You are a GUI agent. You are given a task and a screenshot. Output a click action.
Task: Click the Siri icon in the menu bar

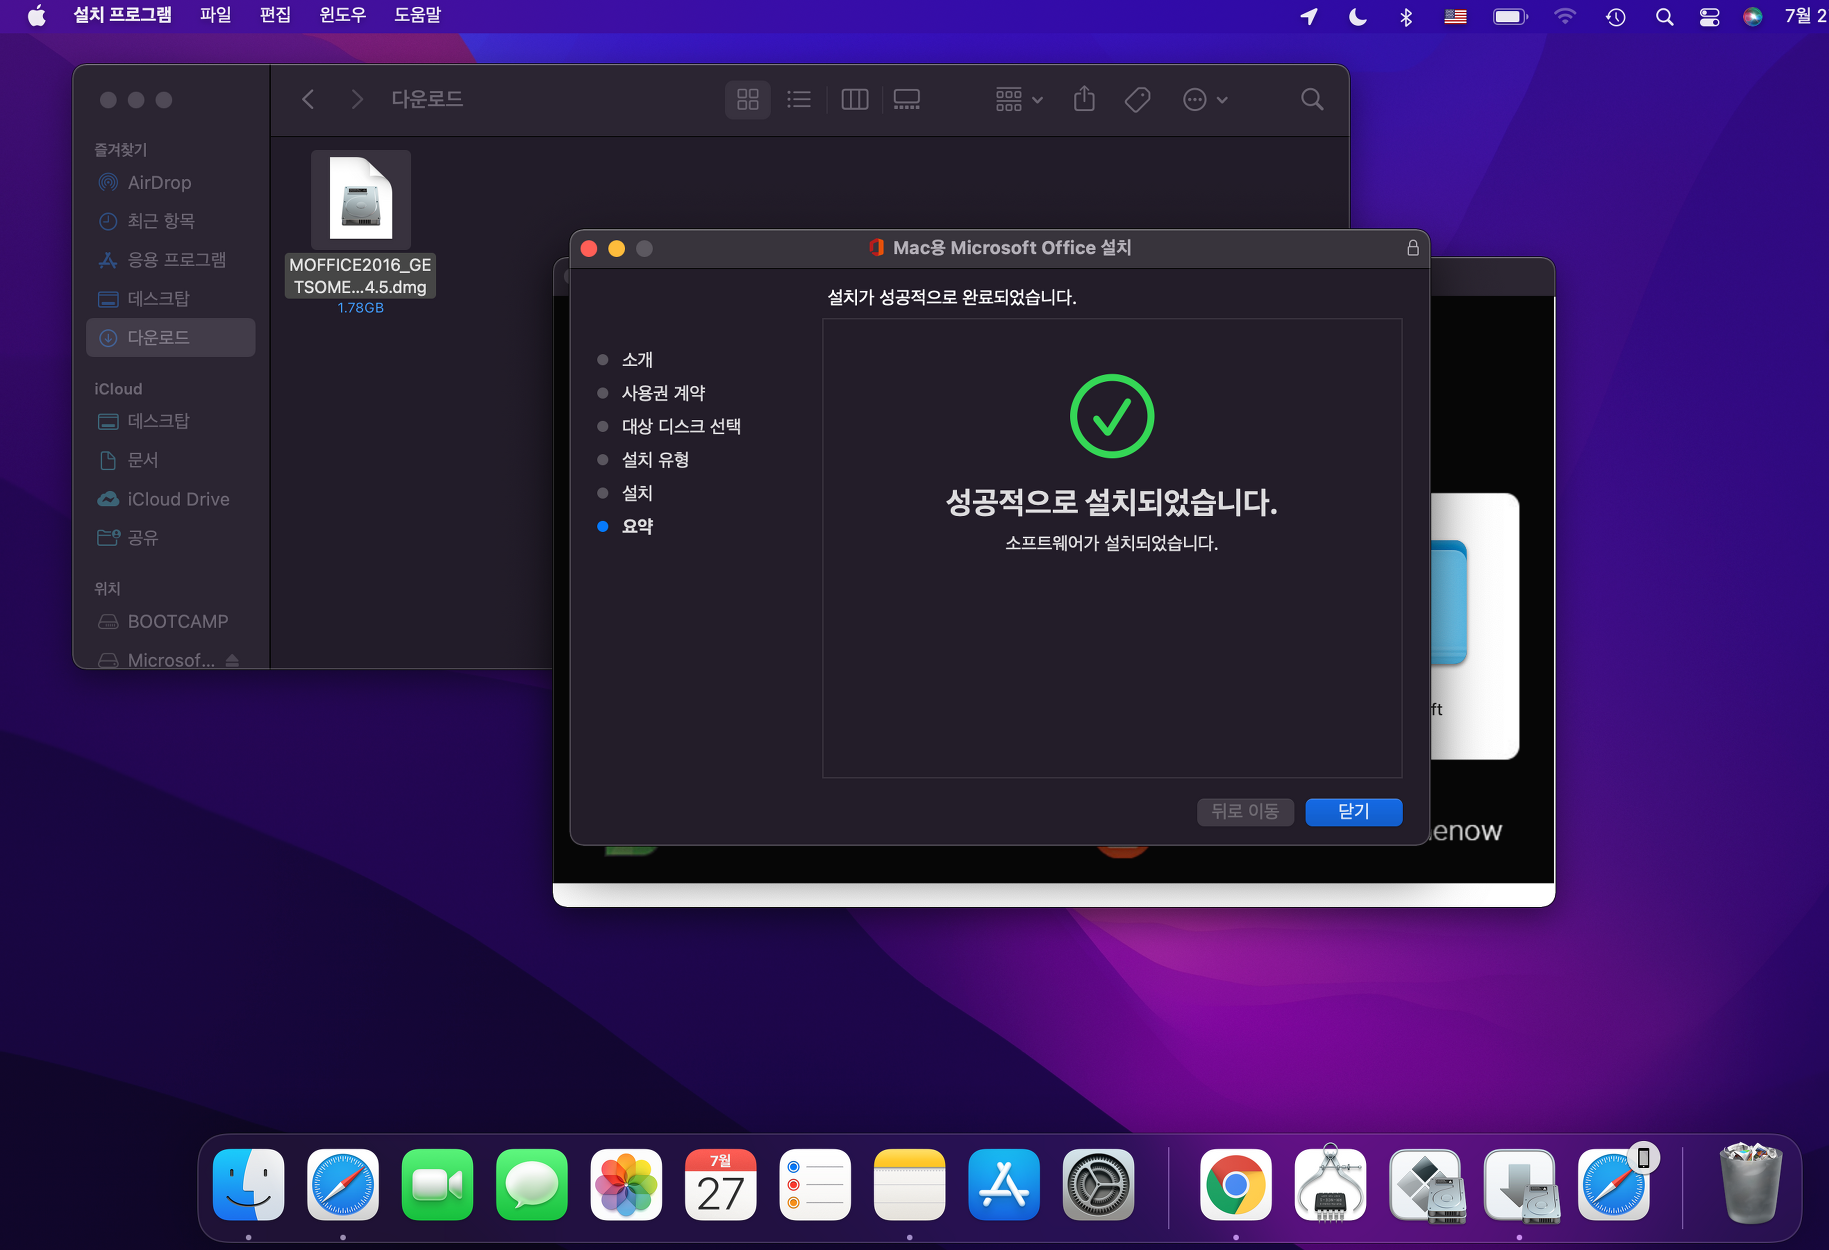click(1753, 16)
